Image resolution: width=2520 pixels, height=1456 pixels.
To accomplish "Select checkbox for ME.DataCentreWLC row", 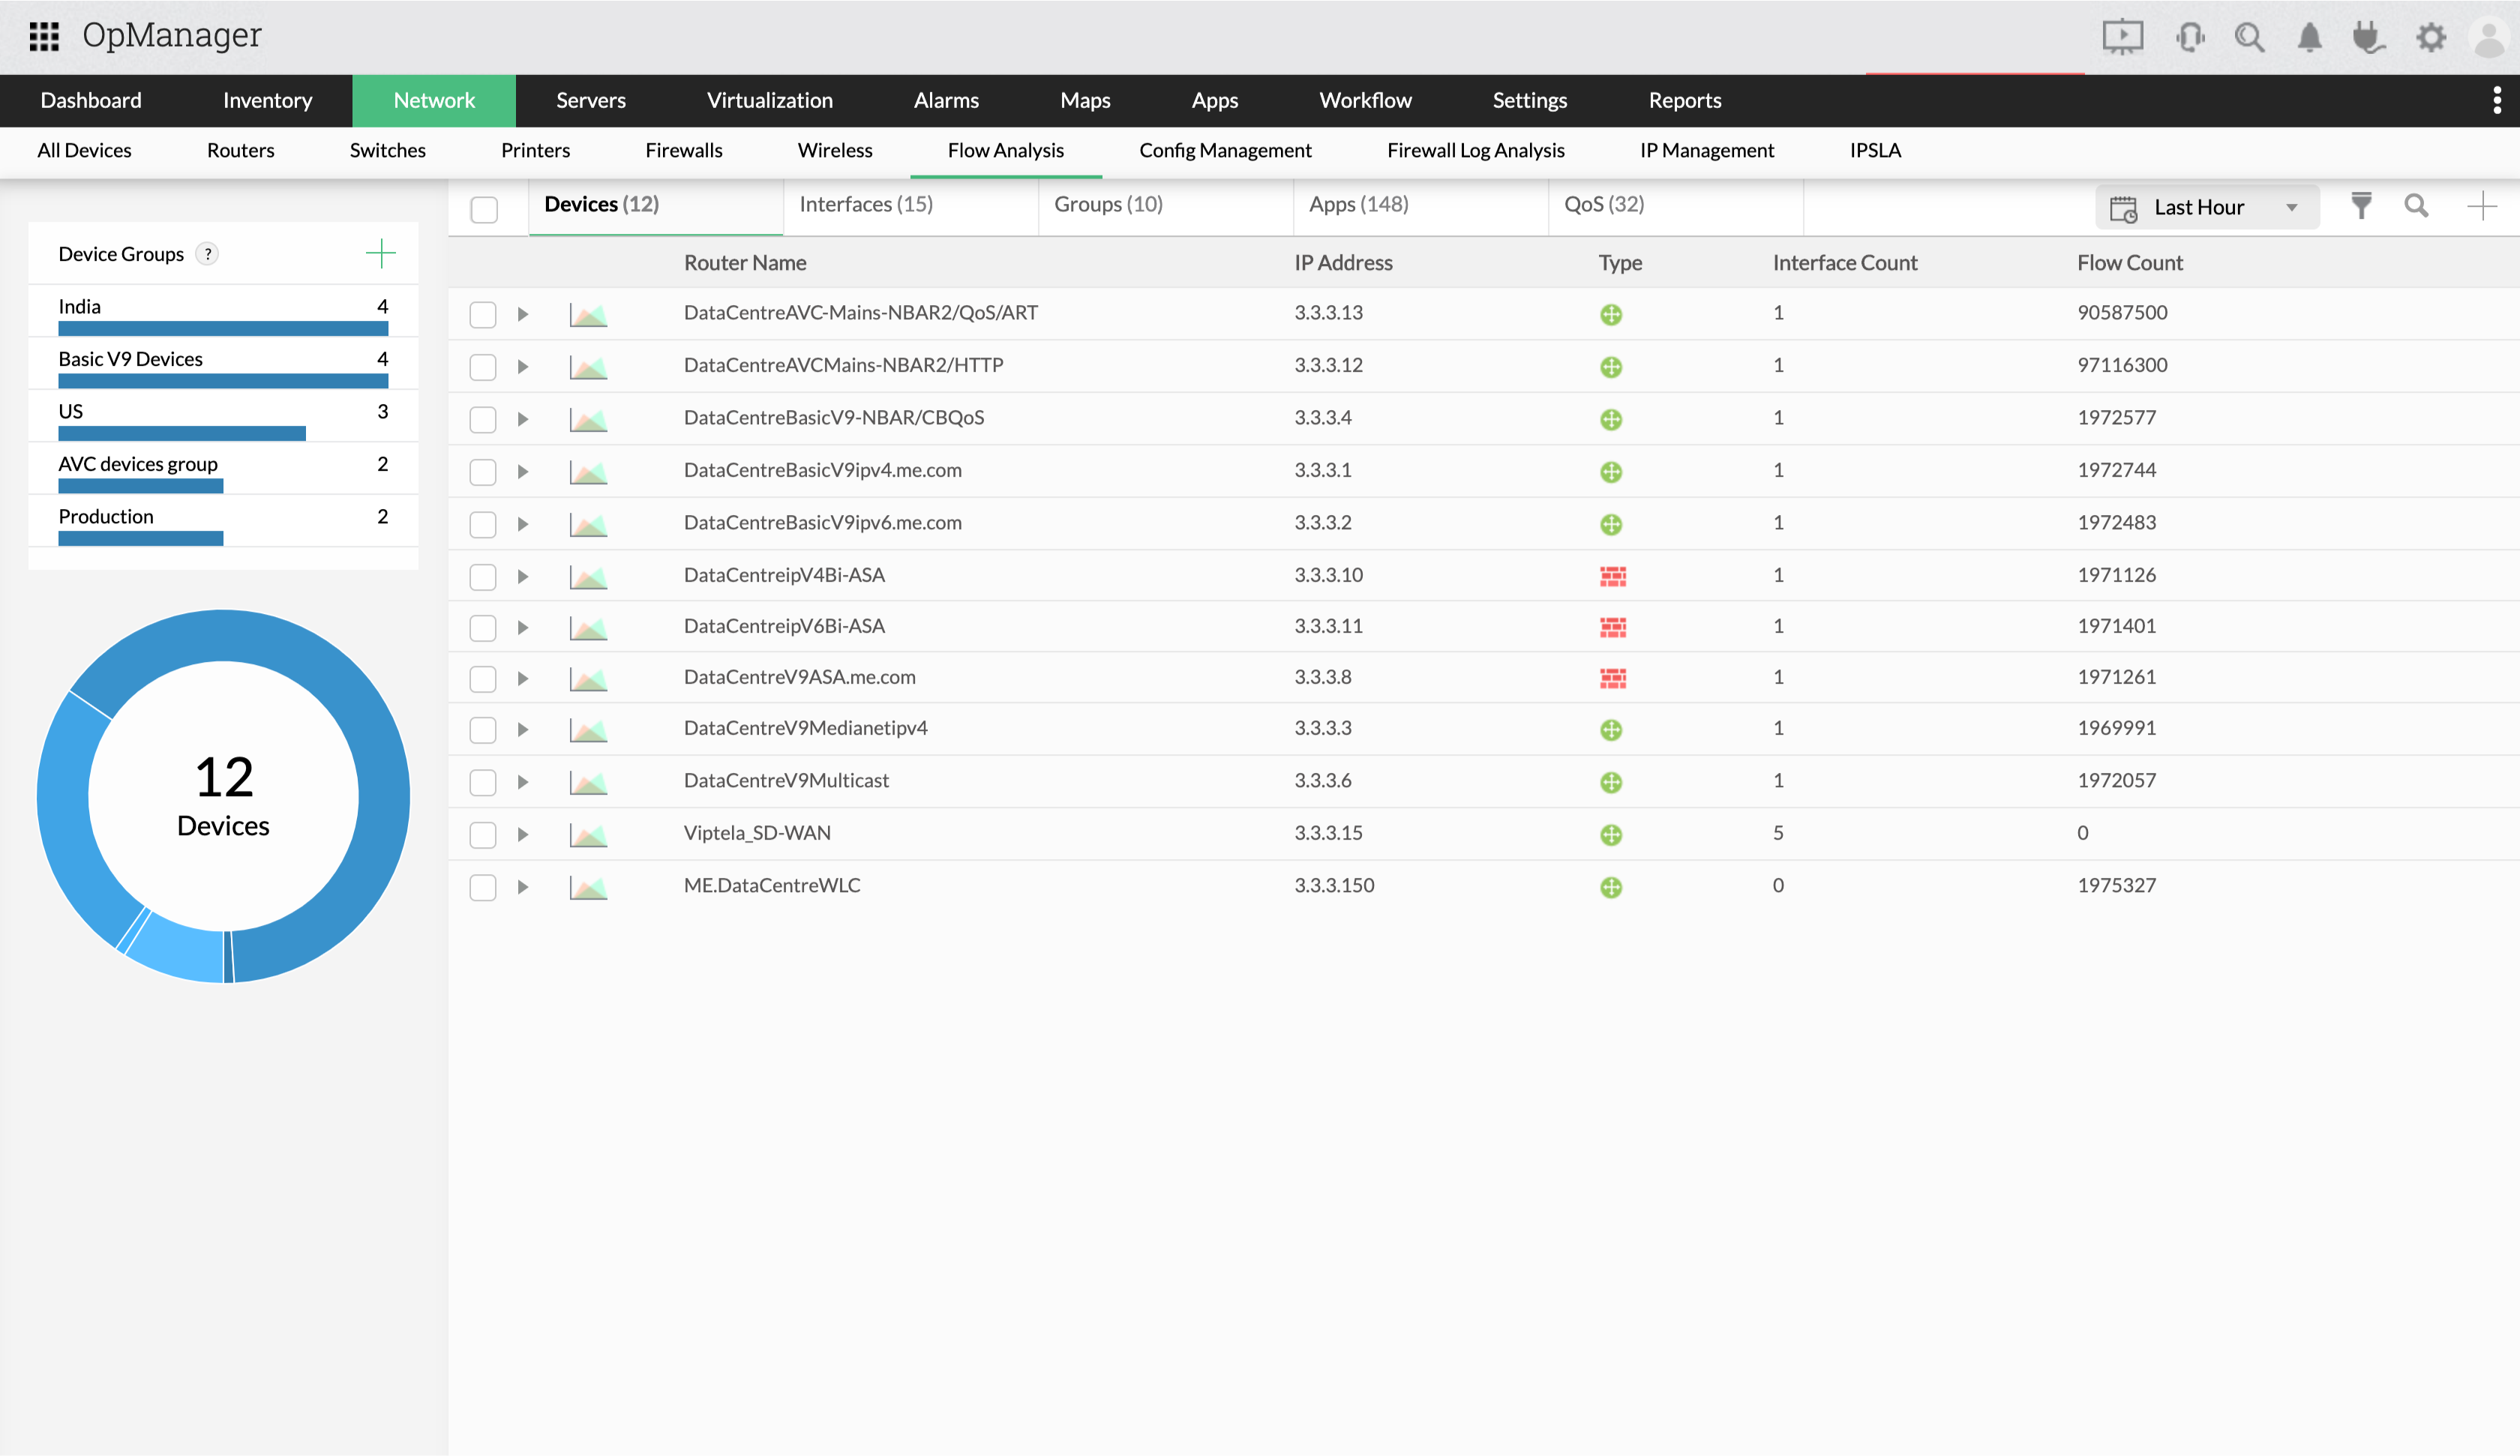I will [483, 887].
